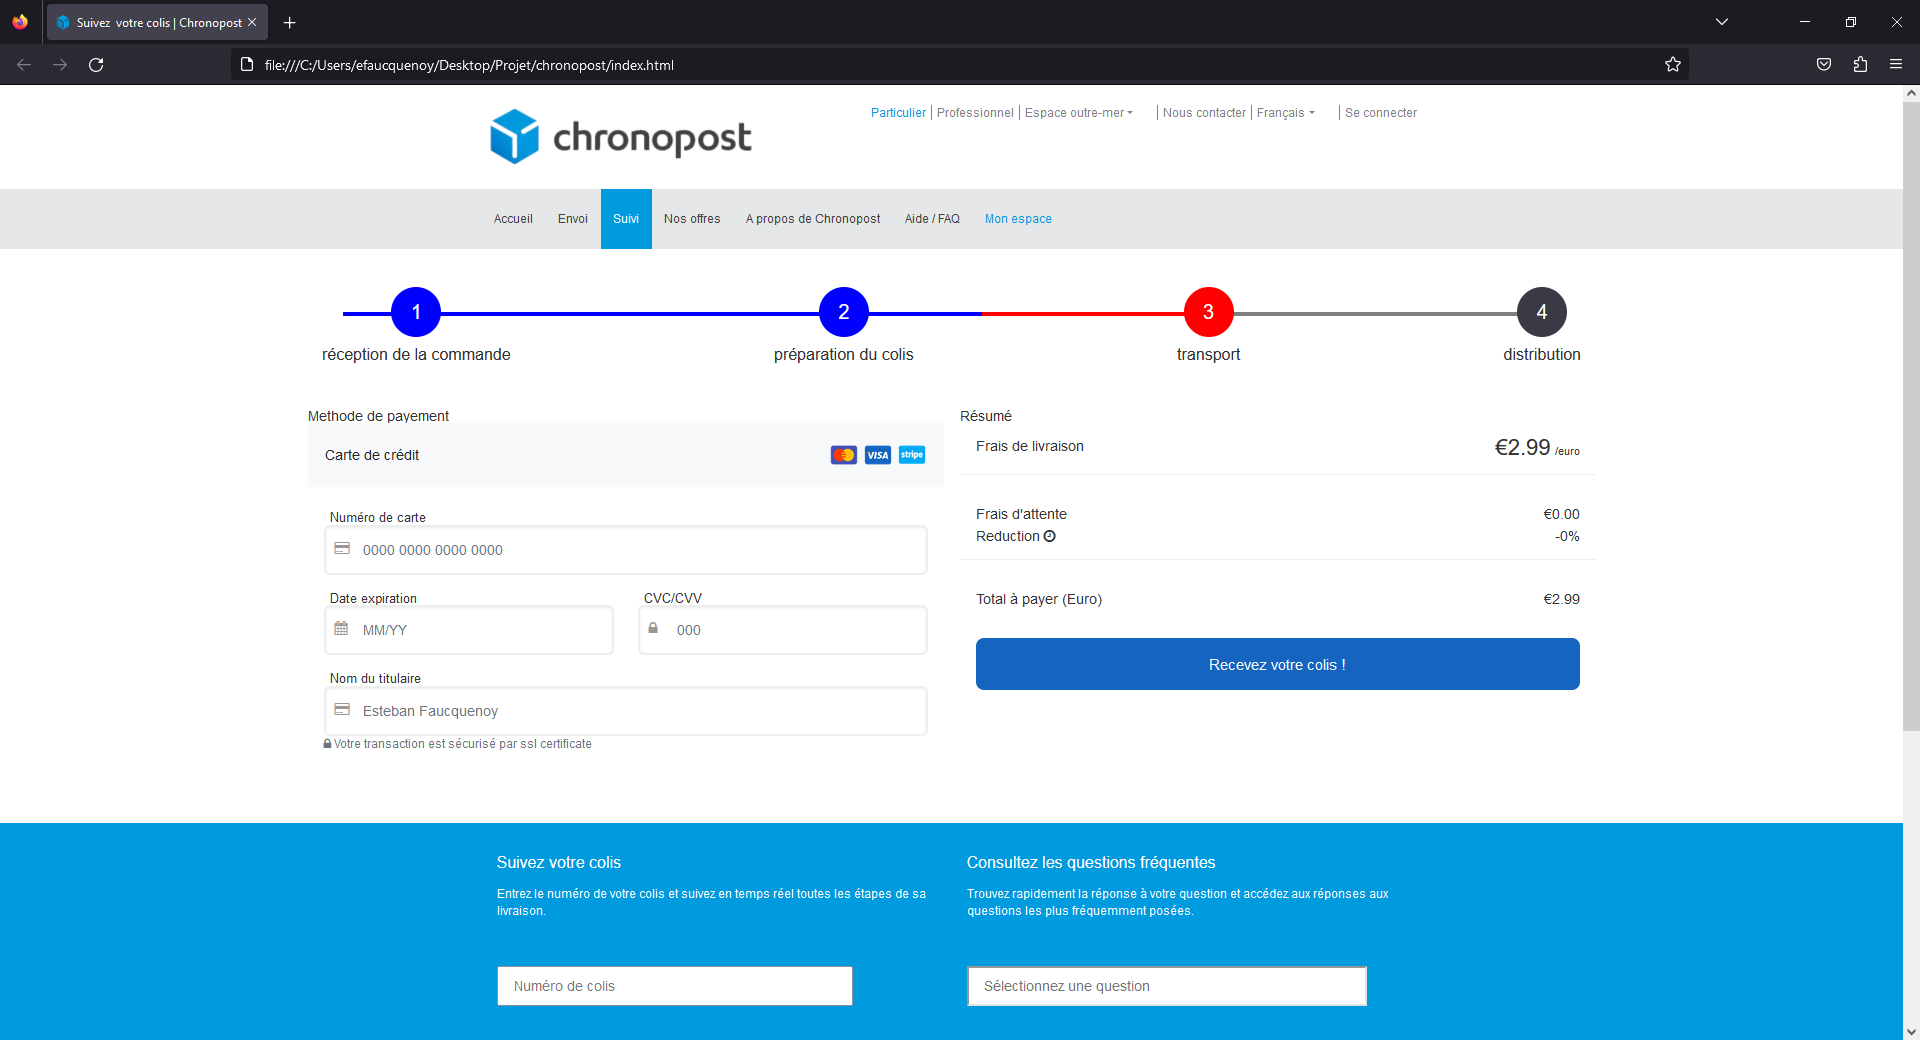
Task: Select the Suivi menu tab
Action: (x=626, y=219)
